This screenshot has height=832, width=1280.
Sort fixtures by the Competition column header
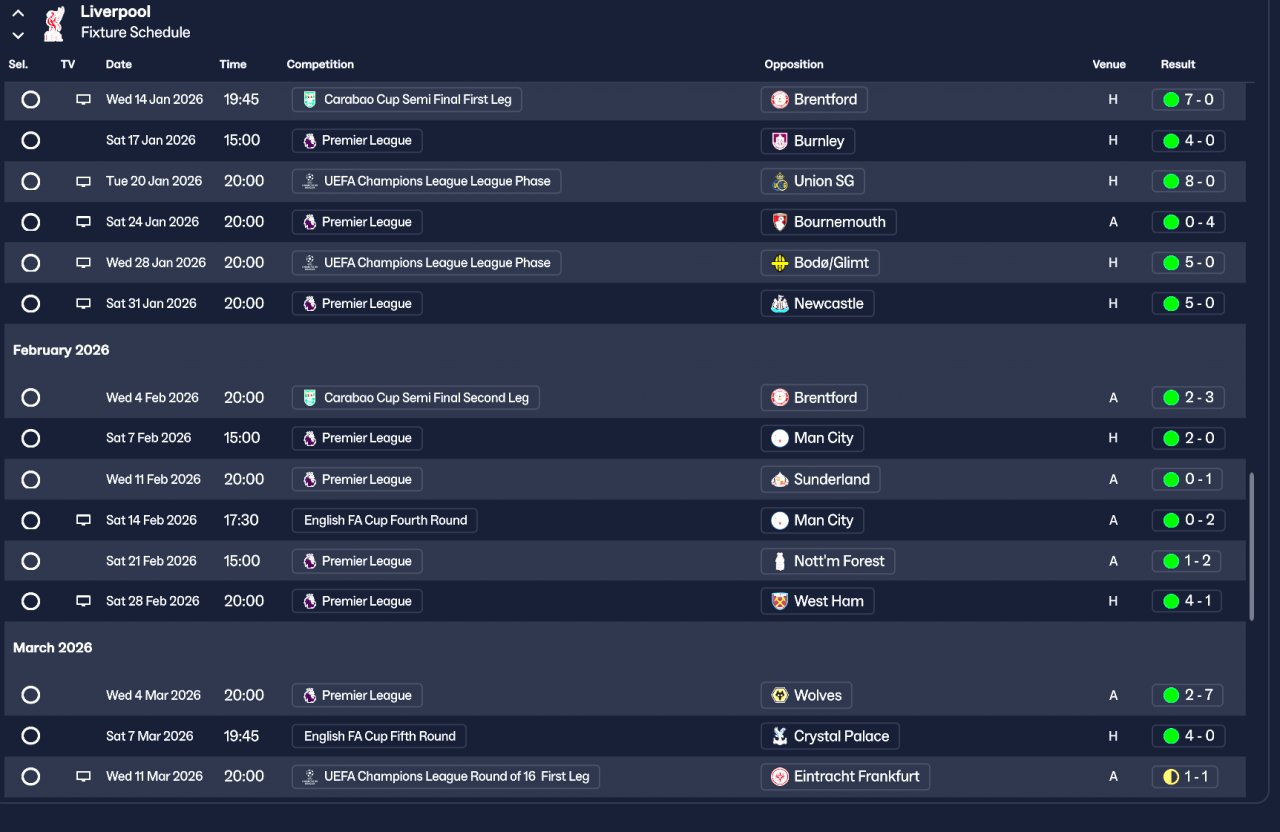[x=320, y=64]
